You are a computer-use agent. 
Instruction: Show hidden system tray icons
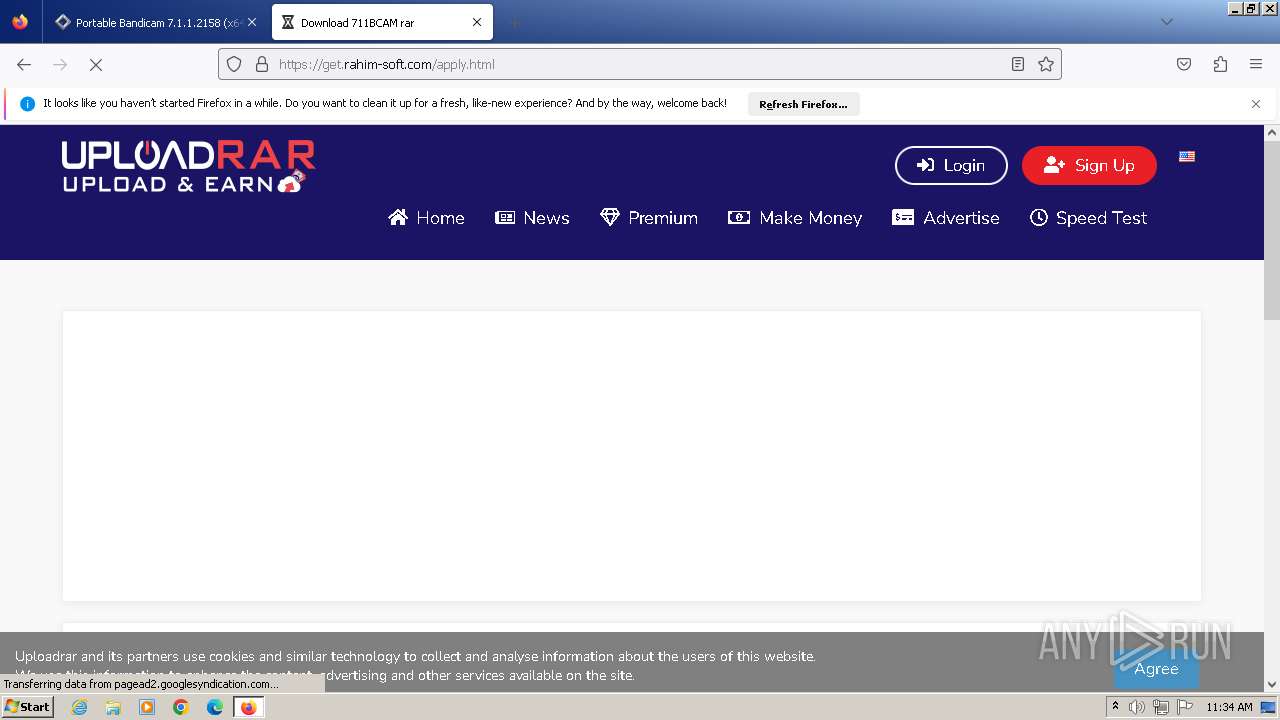tap(1115, 707)
